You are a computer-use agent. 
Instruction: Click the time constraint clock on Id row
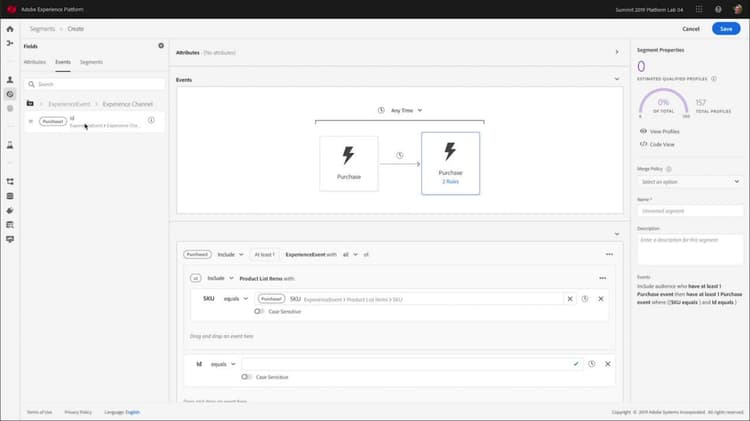[x=592, y=364]
